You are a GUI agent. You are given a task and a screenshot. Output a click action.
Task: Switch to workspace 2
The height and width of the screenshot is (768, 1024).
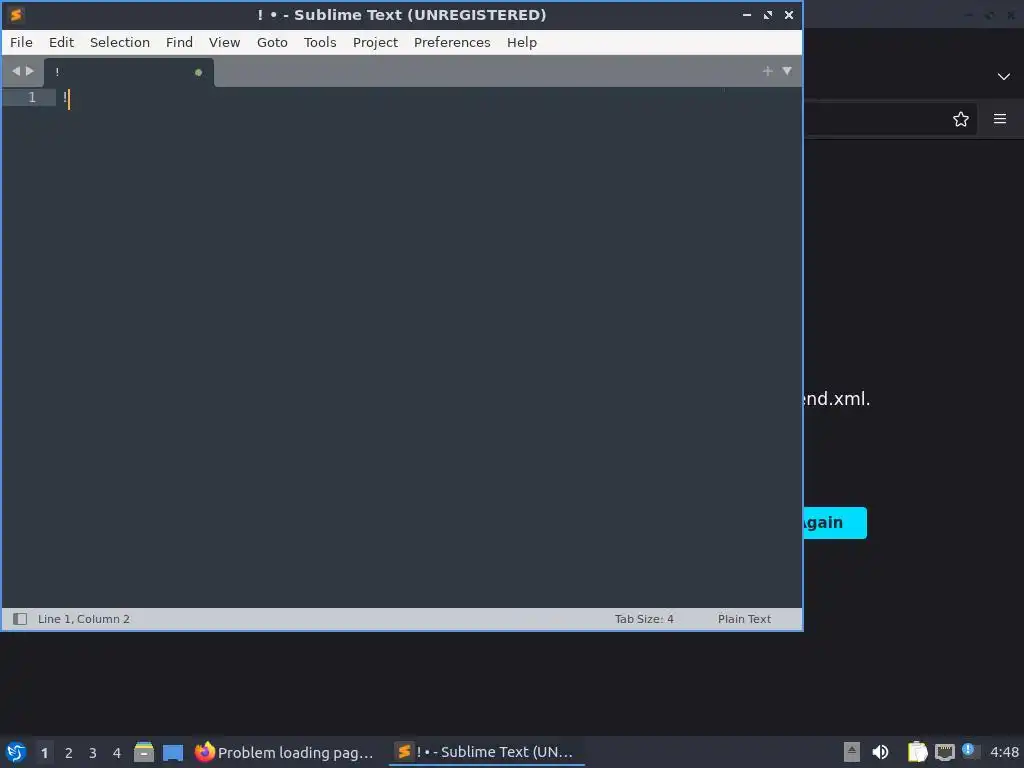(x=69, y=752)
